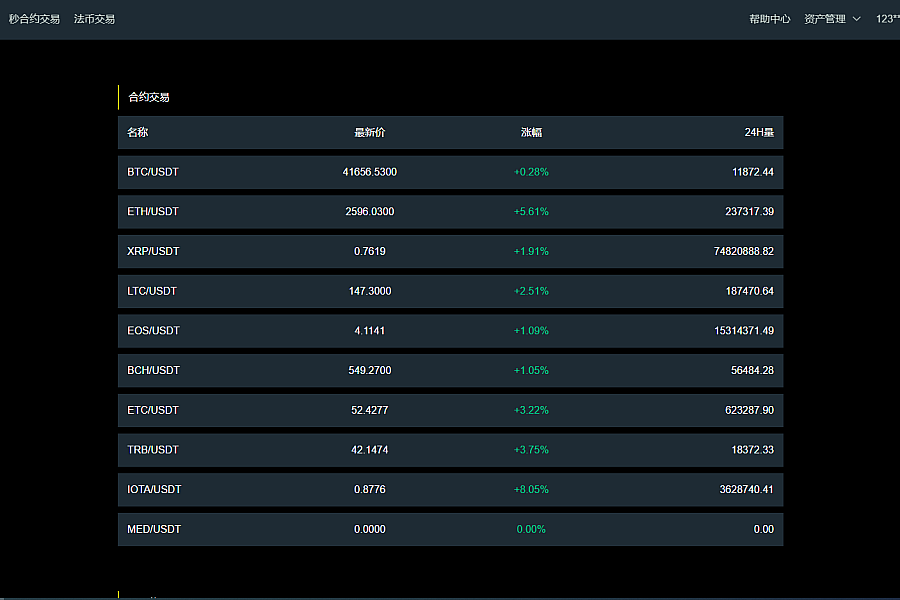Click the +8.05% change for IOTA

532,489
